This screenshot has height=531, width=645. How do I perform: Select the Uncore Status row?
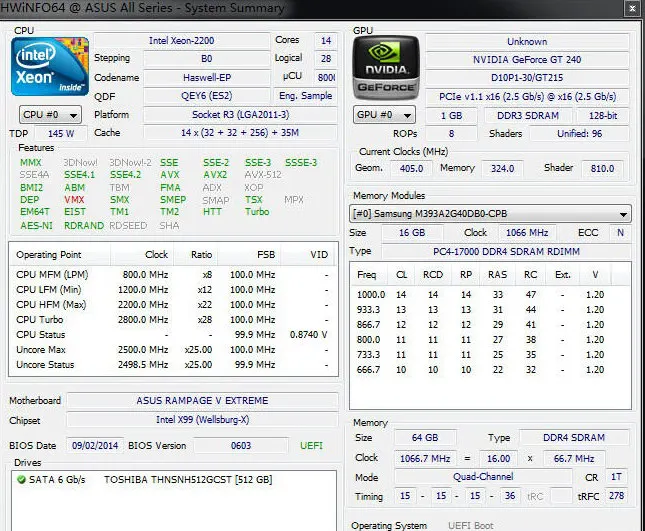pos(173,365)
